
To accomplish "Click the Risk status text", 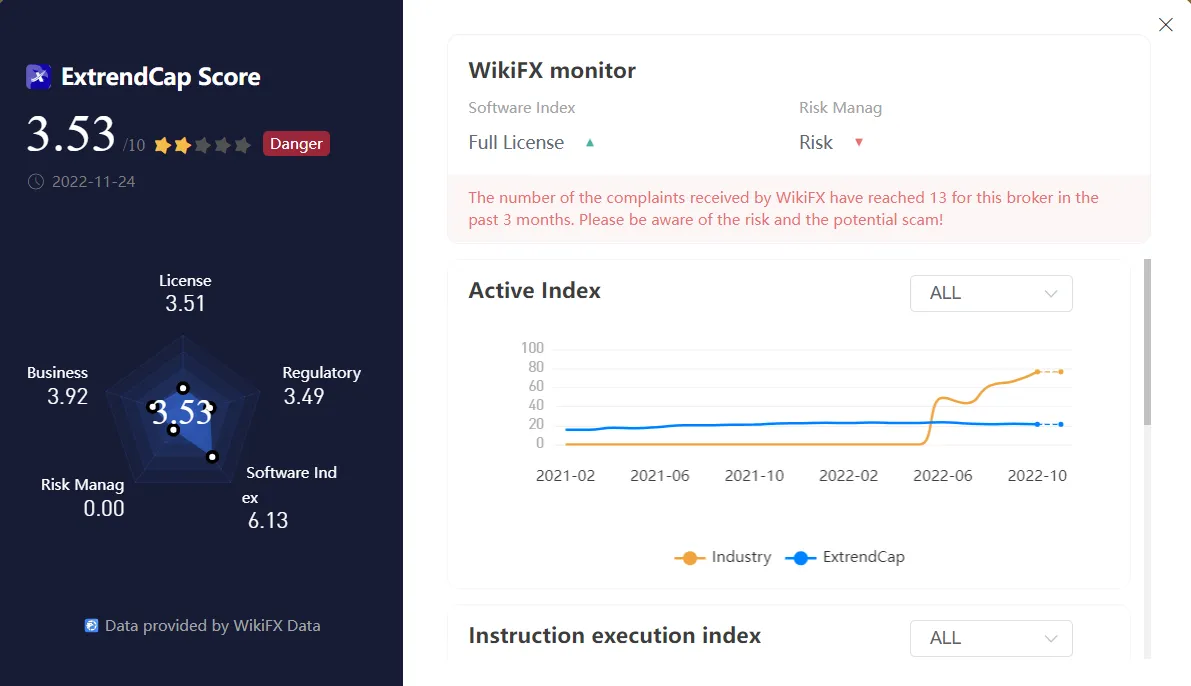I will [816, 143].
